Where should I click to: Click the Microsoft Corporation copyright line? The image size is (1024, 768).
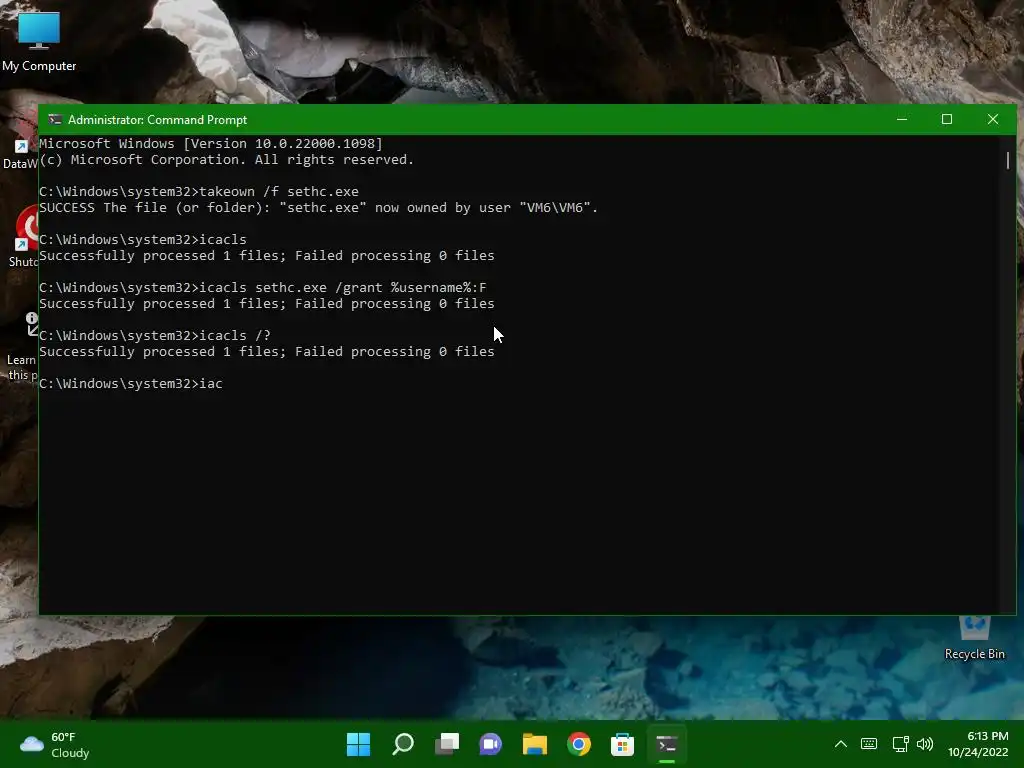coord(227,160)
